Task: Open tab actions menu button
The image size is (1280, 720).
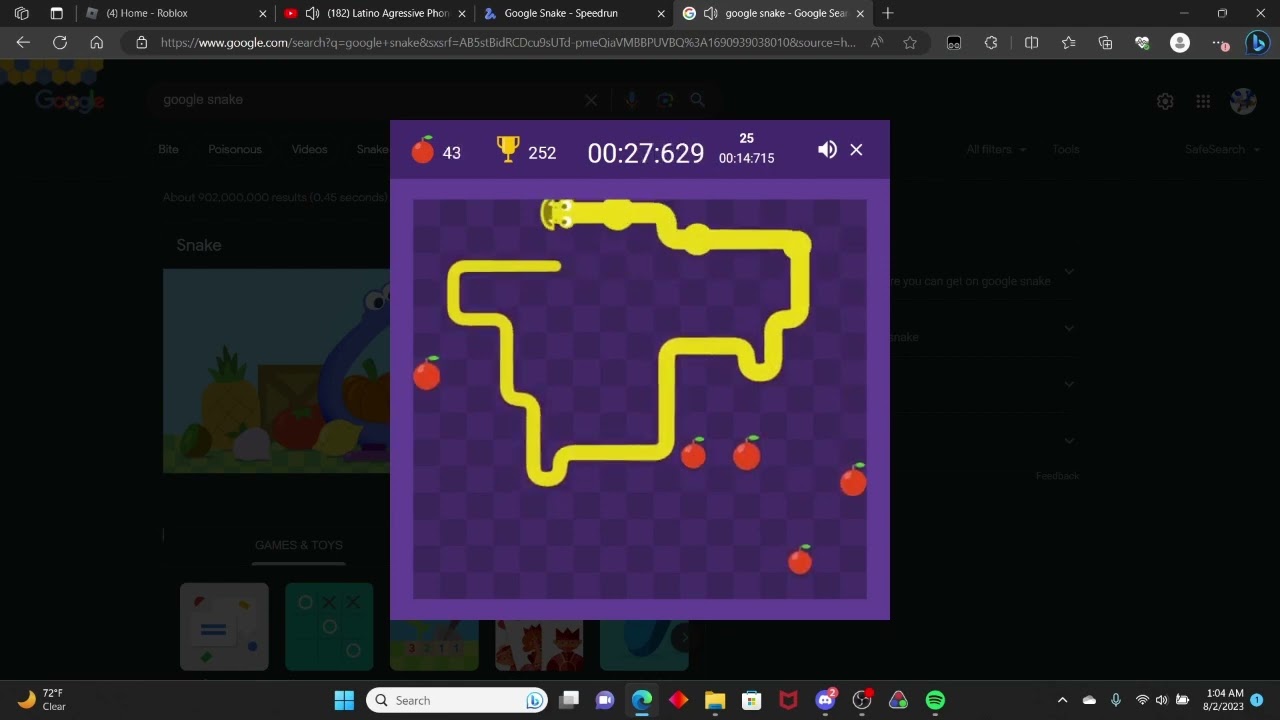Action: (56, 13)
